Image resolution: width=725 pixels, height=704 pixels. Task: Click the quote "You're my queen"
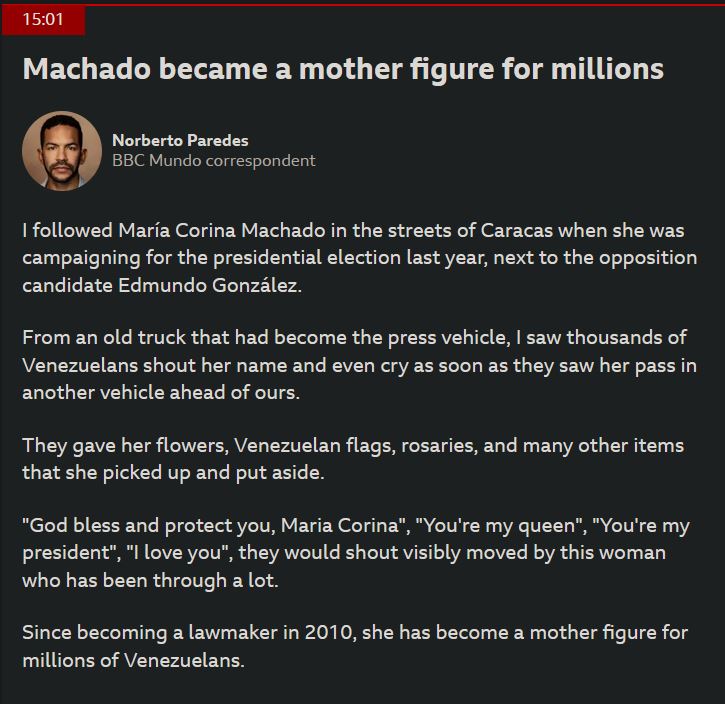point(499,526)
